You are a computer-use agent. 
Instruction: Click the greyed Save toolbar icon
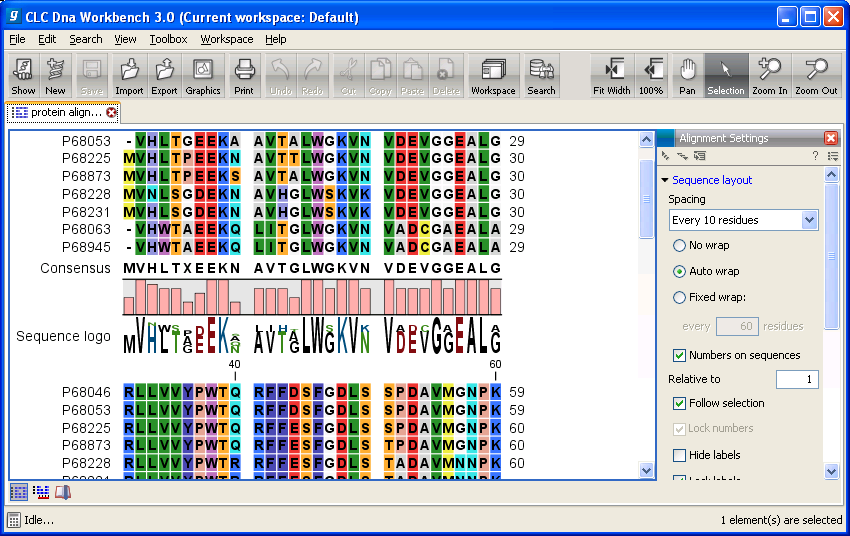click(x=92, y=76)
